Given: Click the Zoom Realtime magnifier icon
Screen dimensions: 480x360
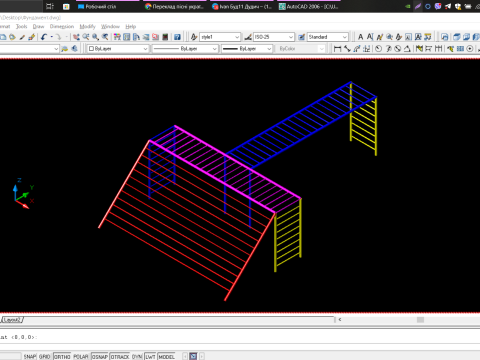Looking at the screenshot, I should click(86, 37).
